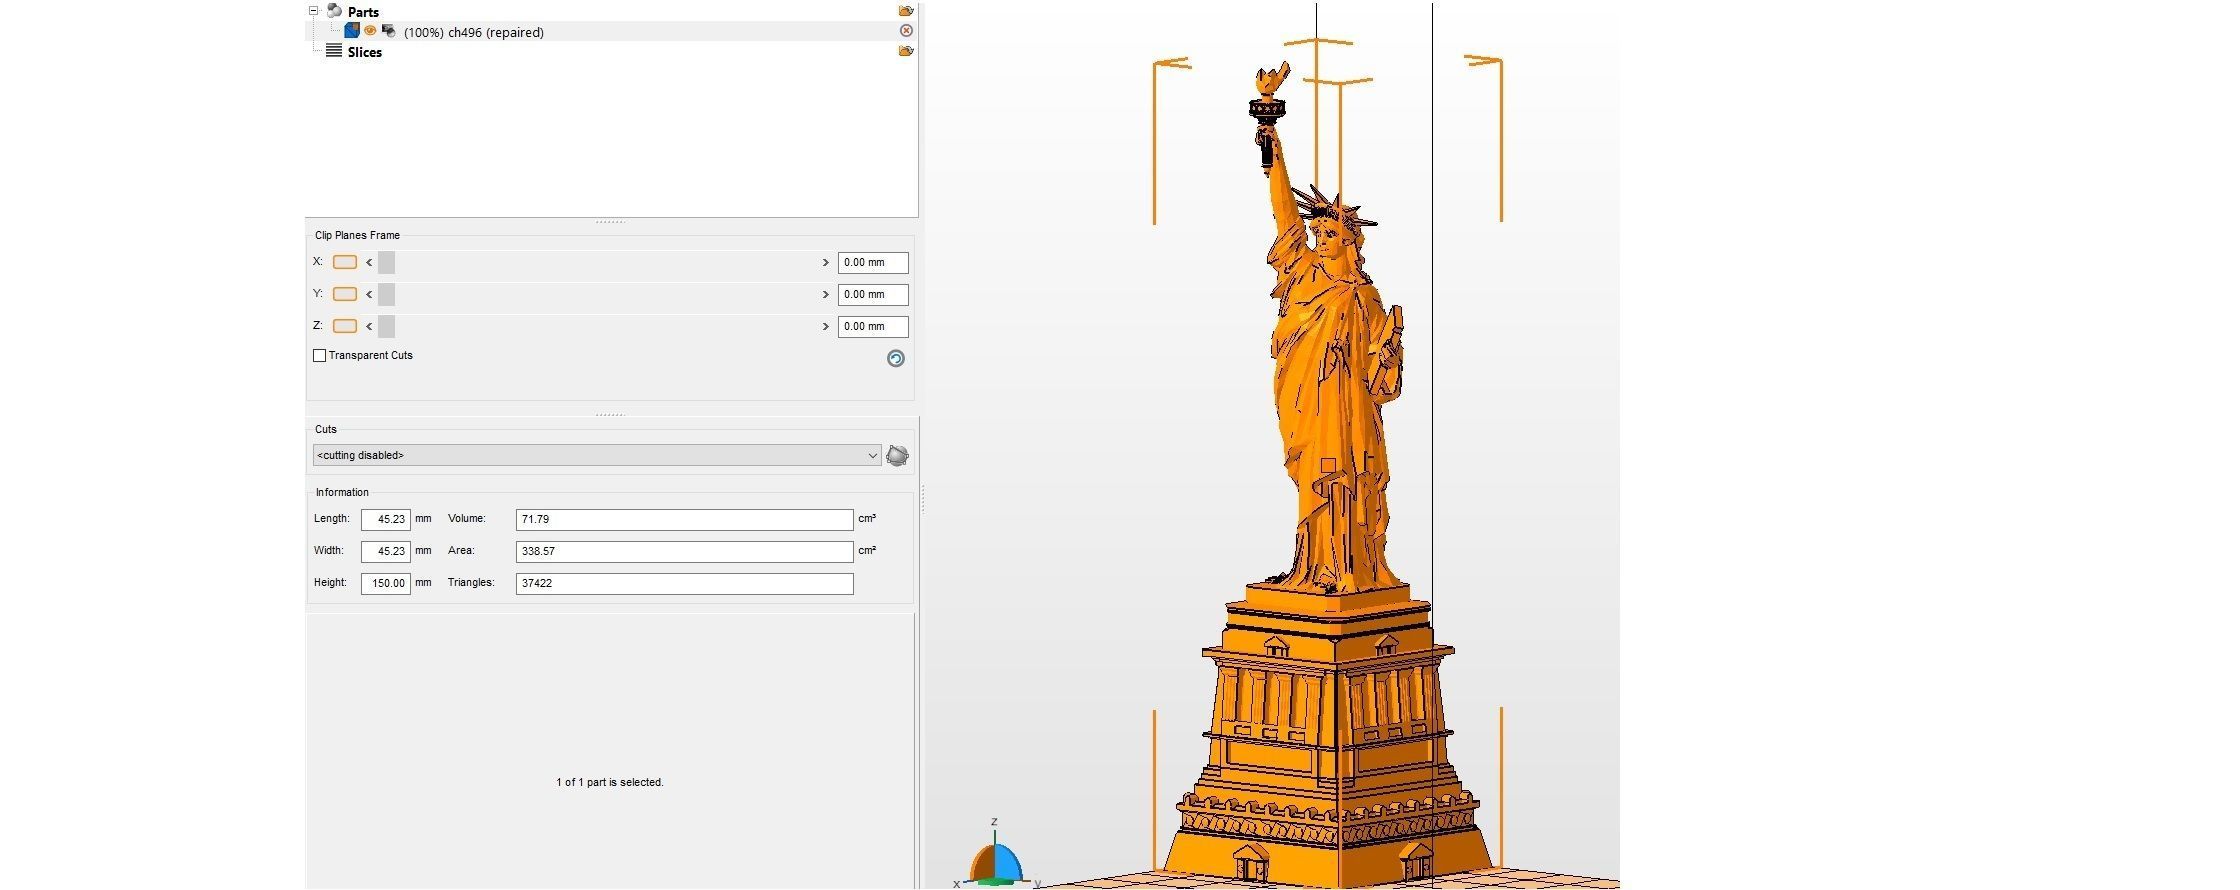Click the Area field showing 338.57
Image resolution: width=2240 pixels, height=890 pixels.
685,552
